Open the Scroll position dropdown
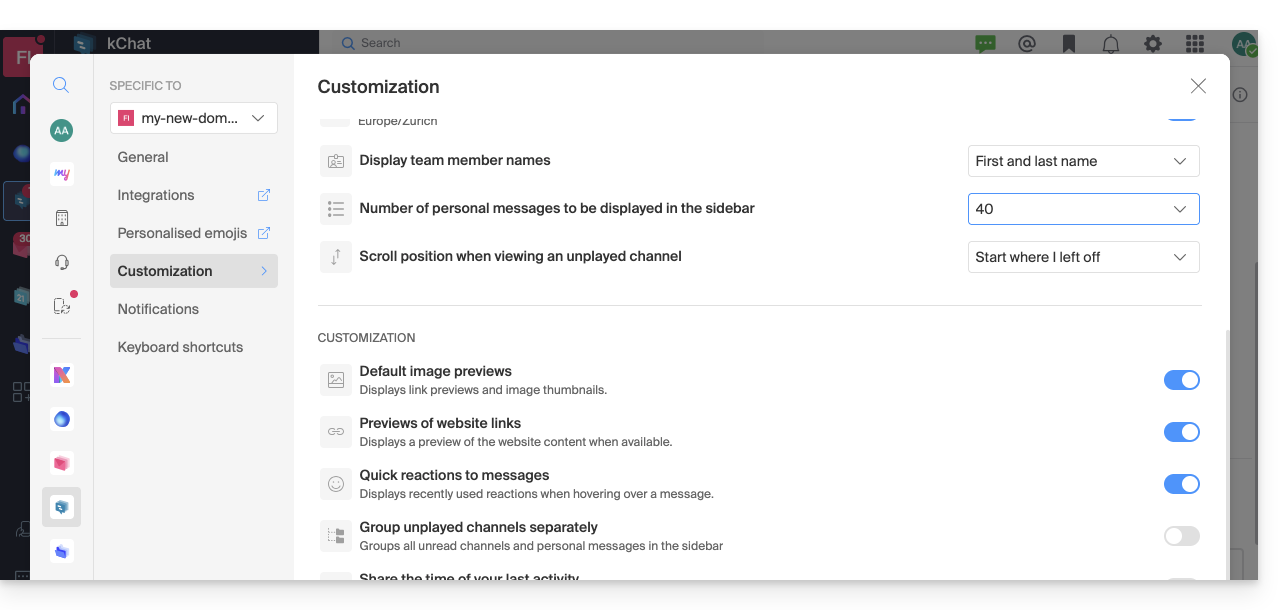The height and width of the screenshot is (610, 1288). click(x=1083, y=257)
